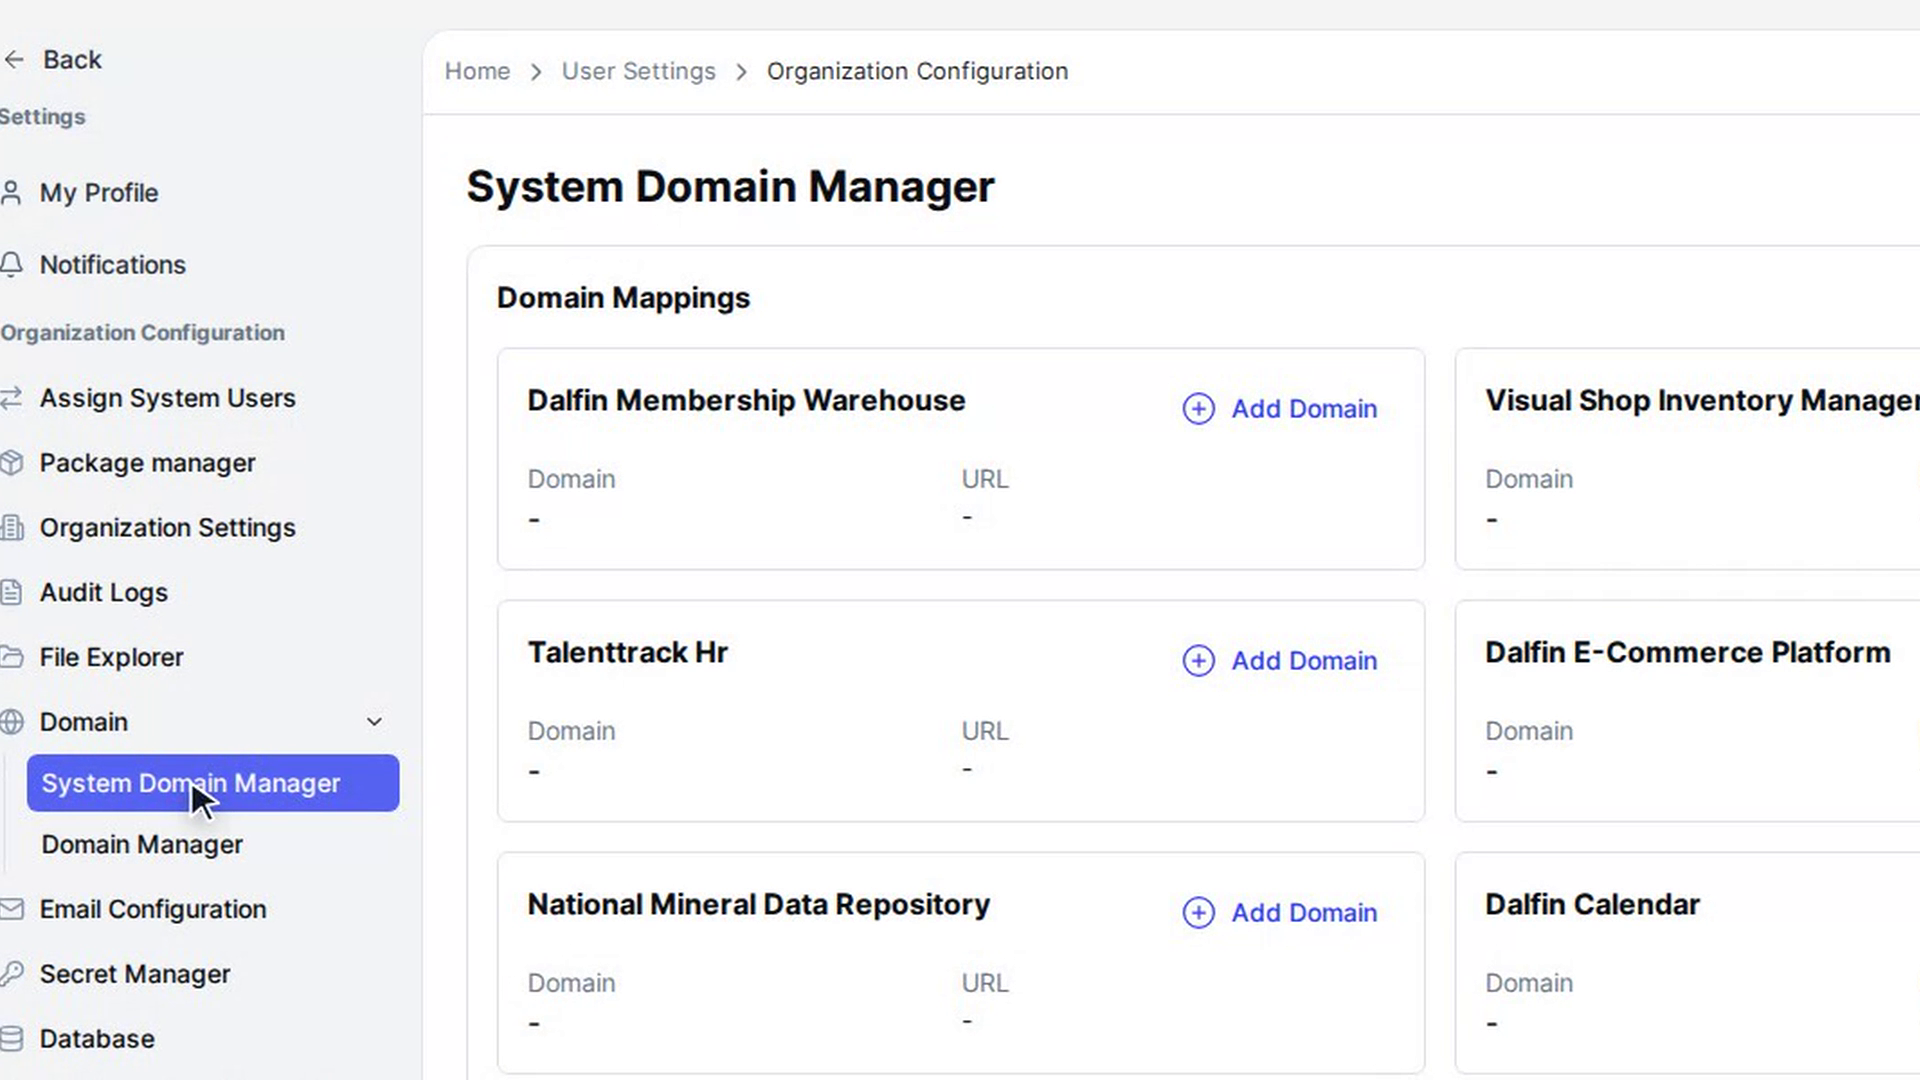Click the Assign System Users arrows icon
This screenshot has width=1920, height=1080.
pos(11,398)
